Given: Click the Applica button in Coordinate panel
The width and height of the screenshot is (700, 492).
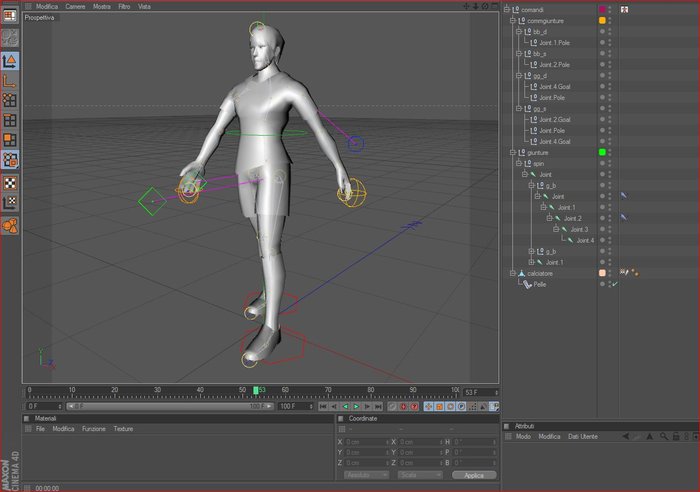Looking at the screenshot, I should click(474, 475).
